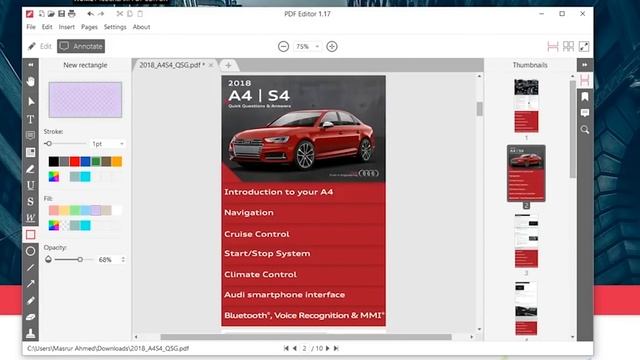640x360 pixels.
Task: Pick the red stroke color swatch
Action: (x=75, y=161)
